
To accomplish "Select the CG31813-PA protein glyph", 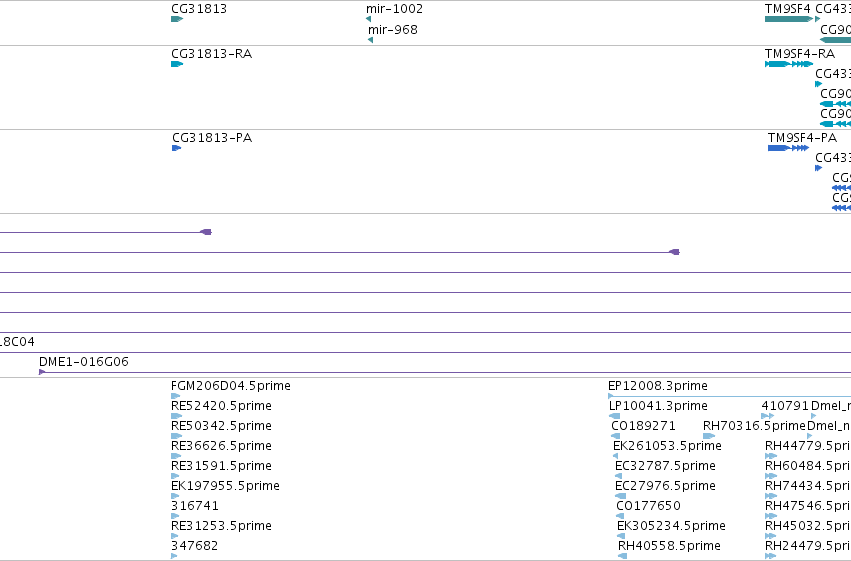I will click(x=176, y=148).
